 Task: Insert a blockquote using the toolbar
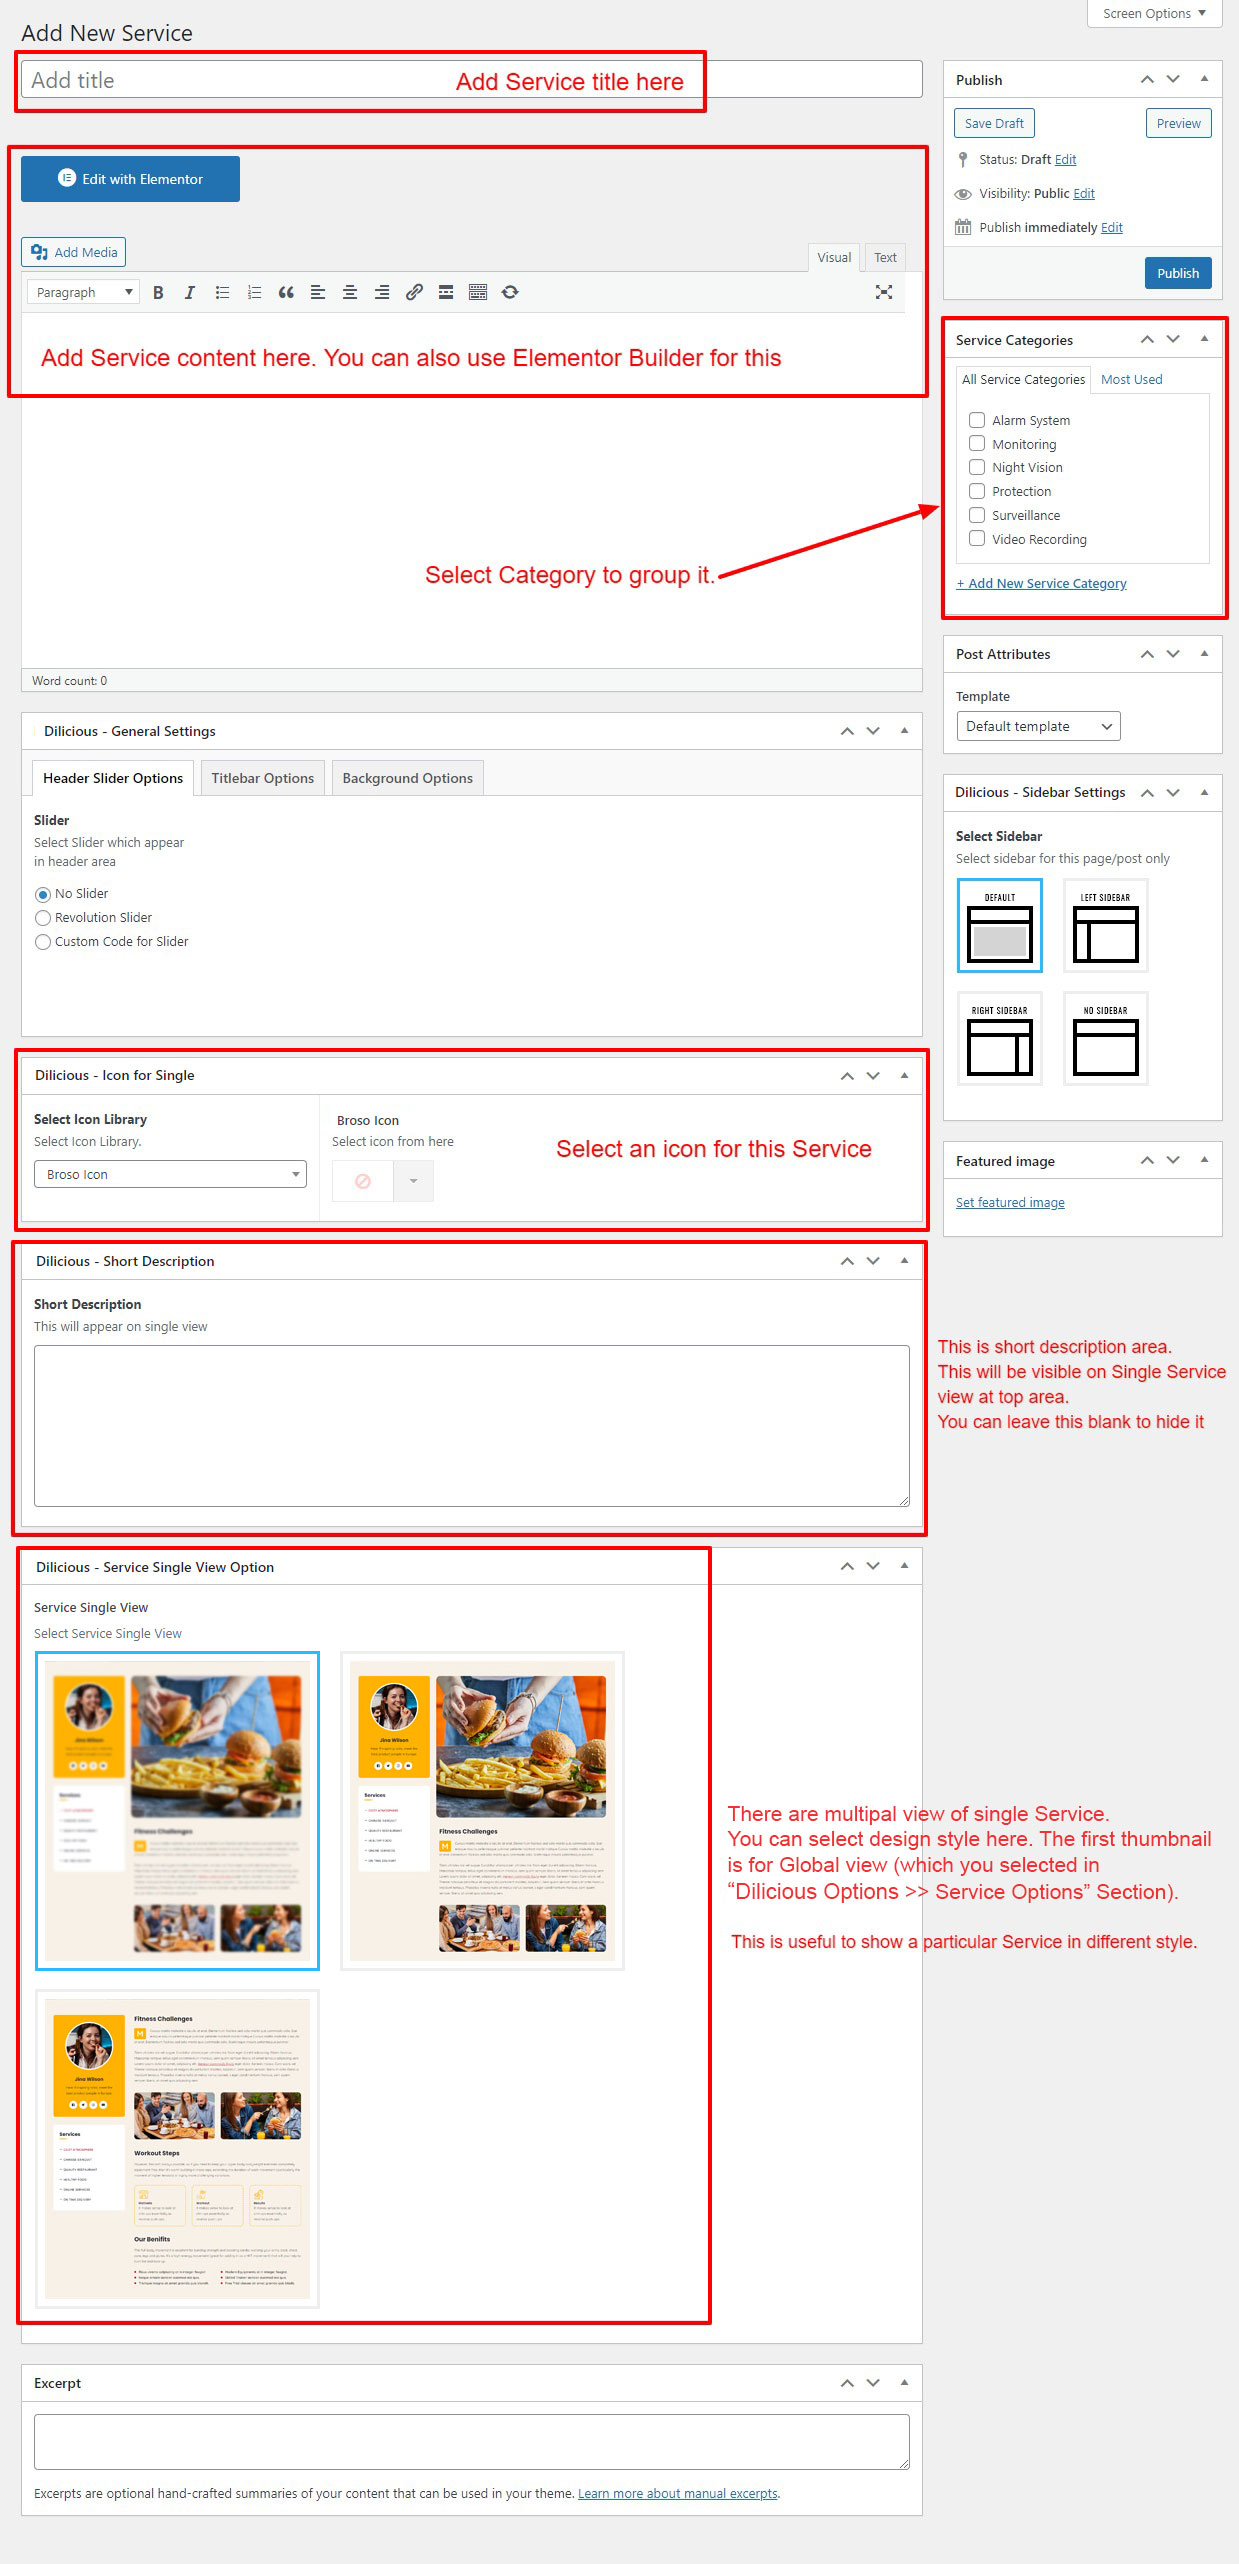point(286,292)
